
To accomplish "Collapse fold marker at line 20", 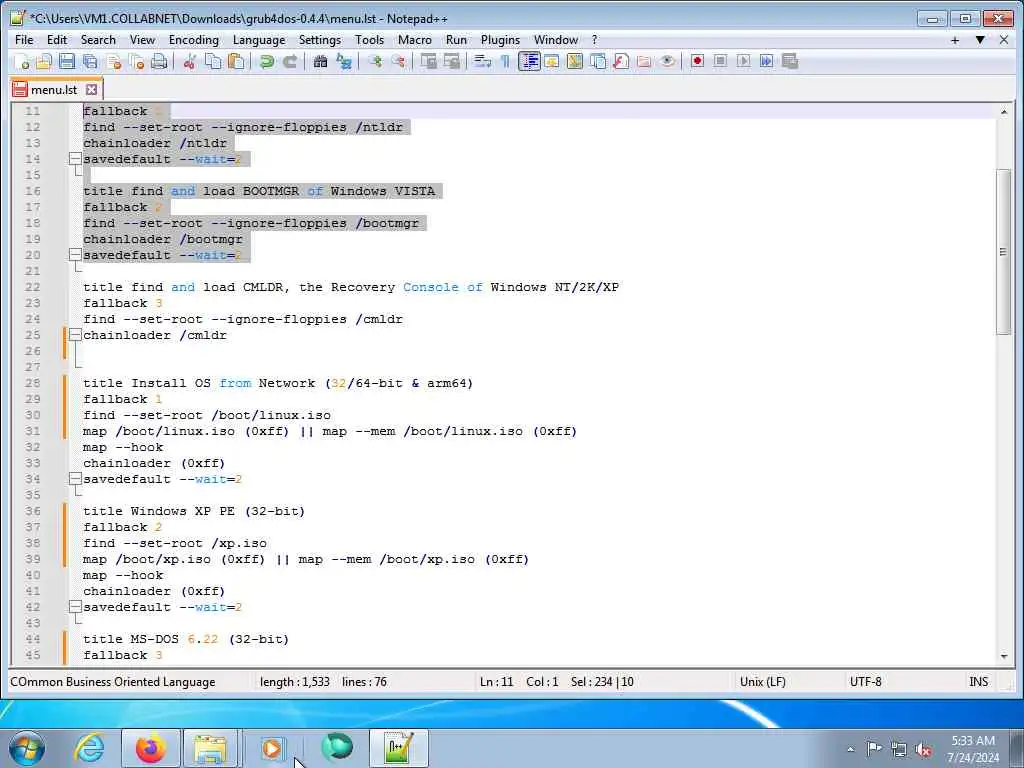I will 75,255.
